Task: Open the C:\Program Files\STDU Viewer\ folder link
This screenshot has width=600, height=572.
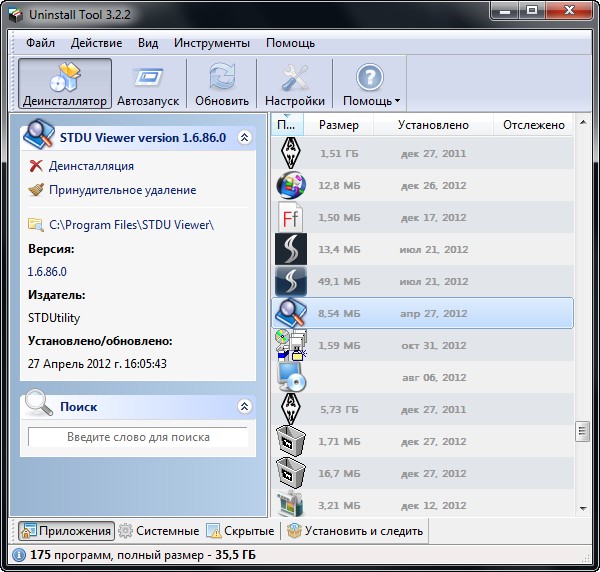Action: [x=131, y=225]
